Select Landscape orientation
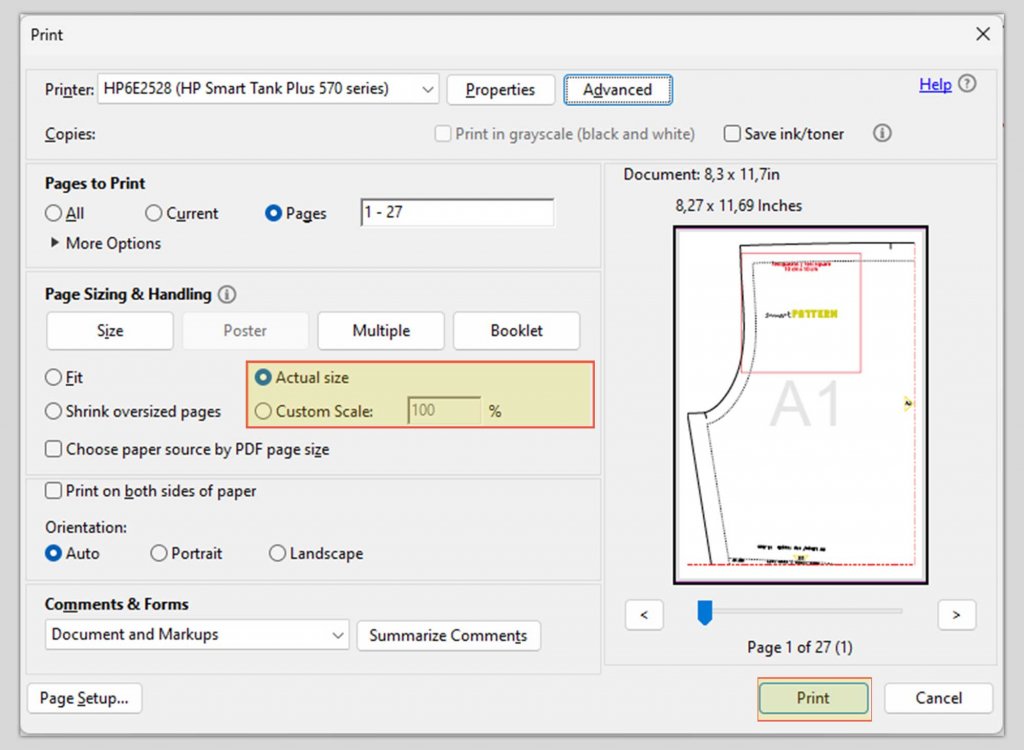The image size is (1024, 750). pos(277,553)
